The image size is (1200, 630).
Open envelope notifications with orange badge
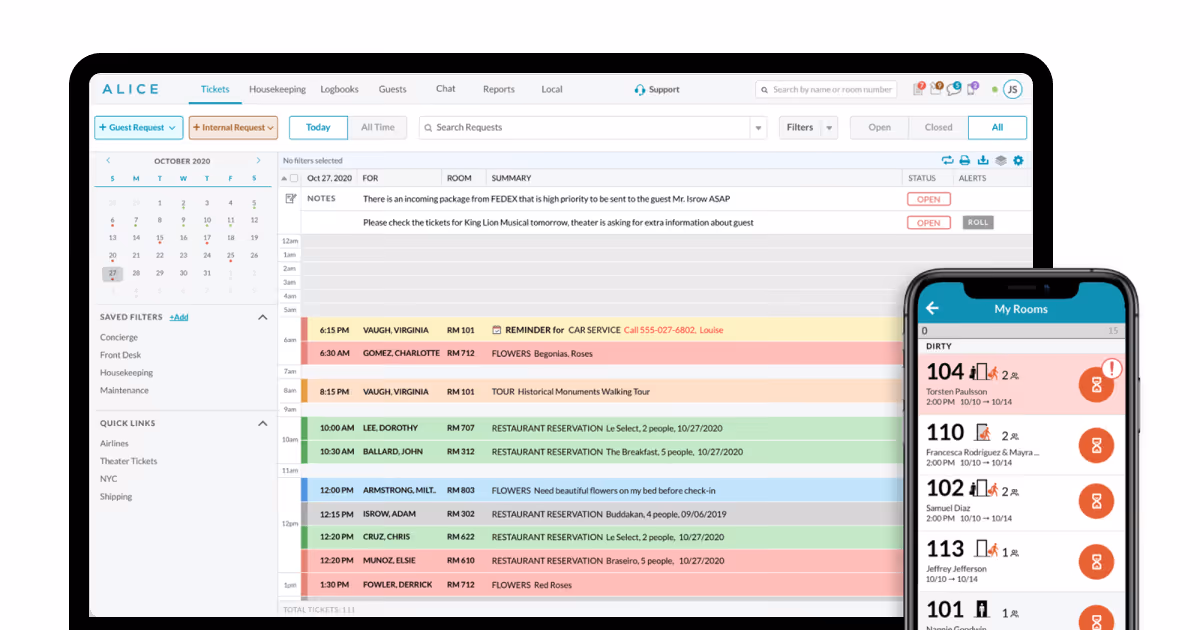936,89
